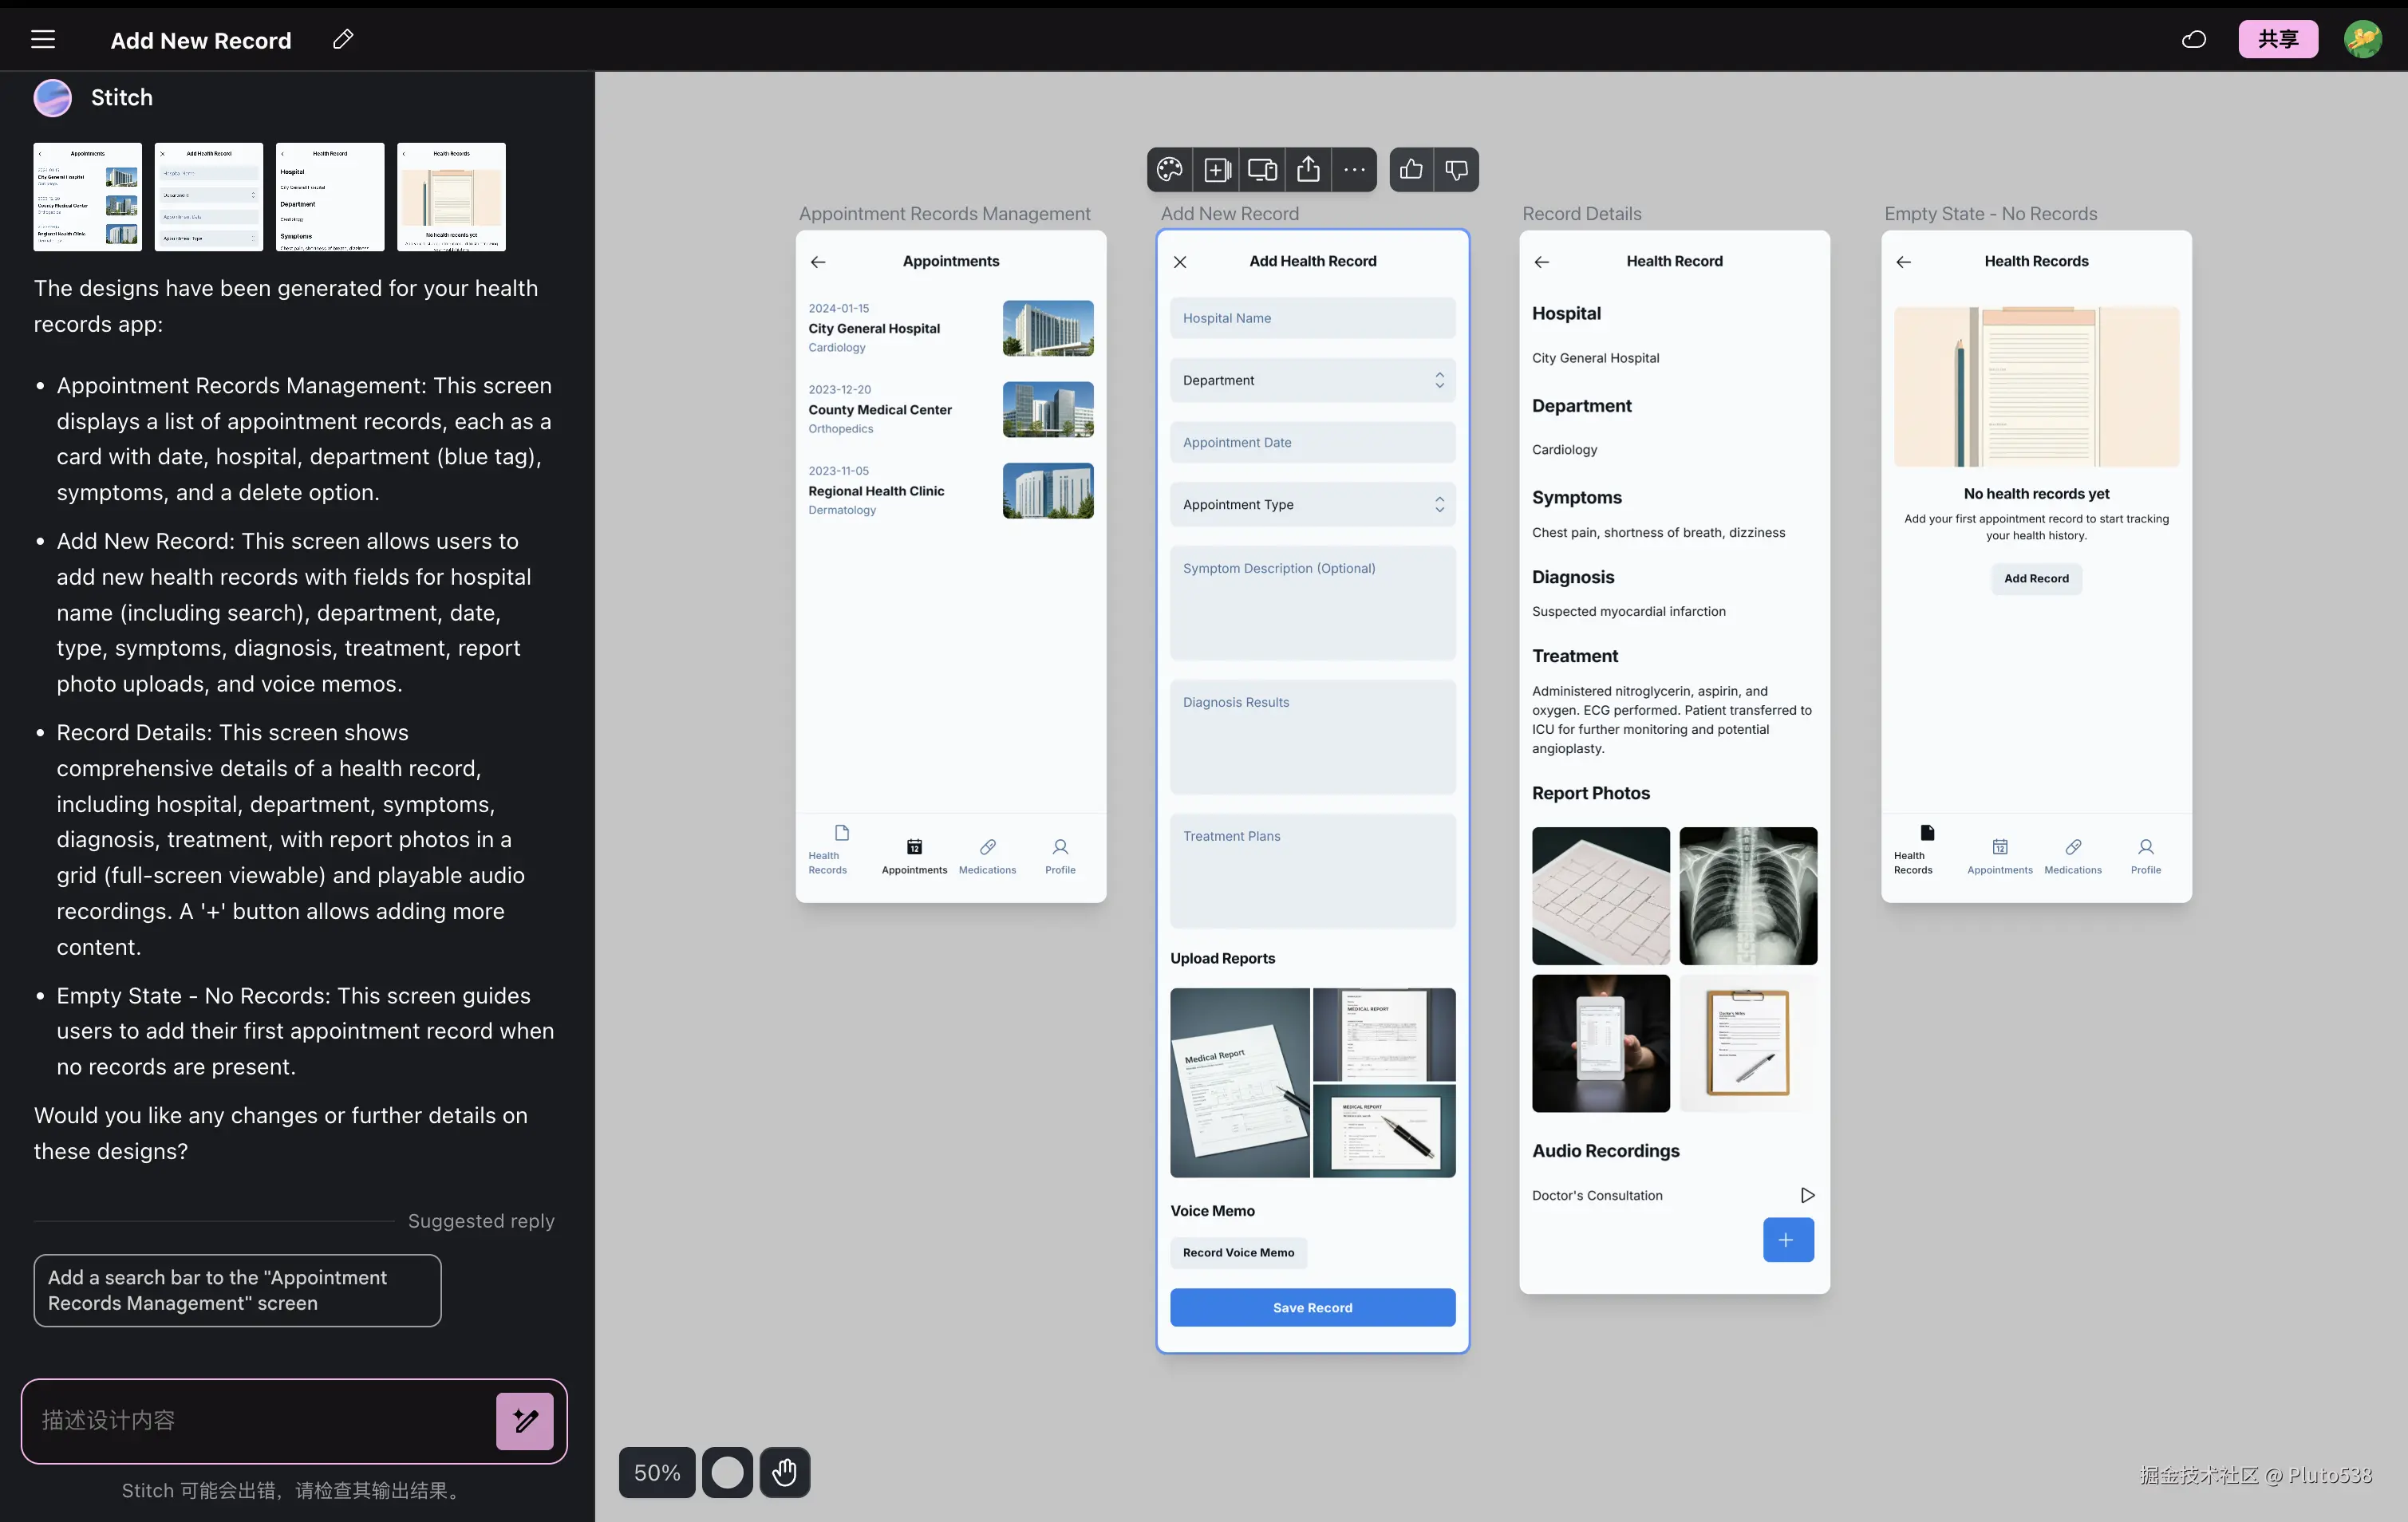Click the device preview toolbar icon
This screenshot has width=2408, height=1522.
(1262, 170)
